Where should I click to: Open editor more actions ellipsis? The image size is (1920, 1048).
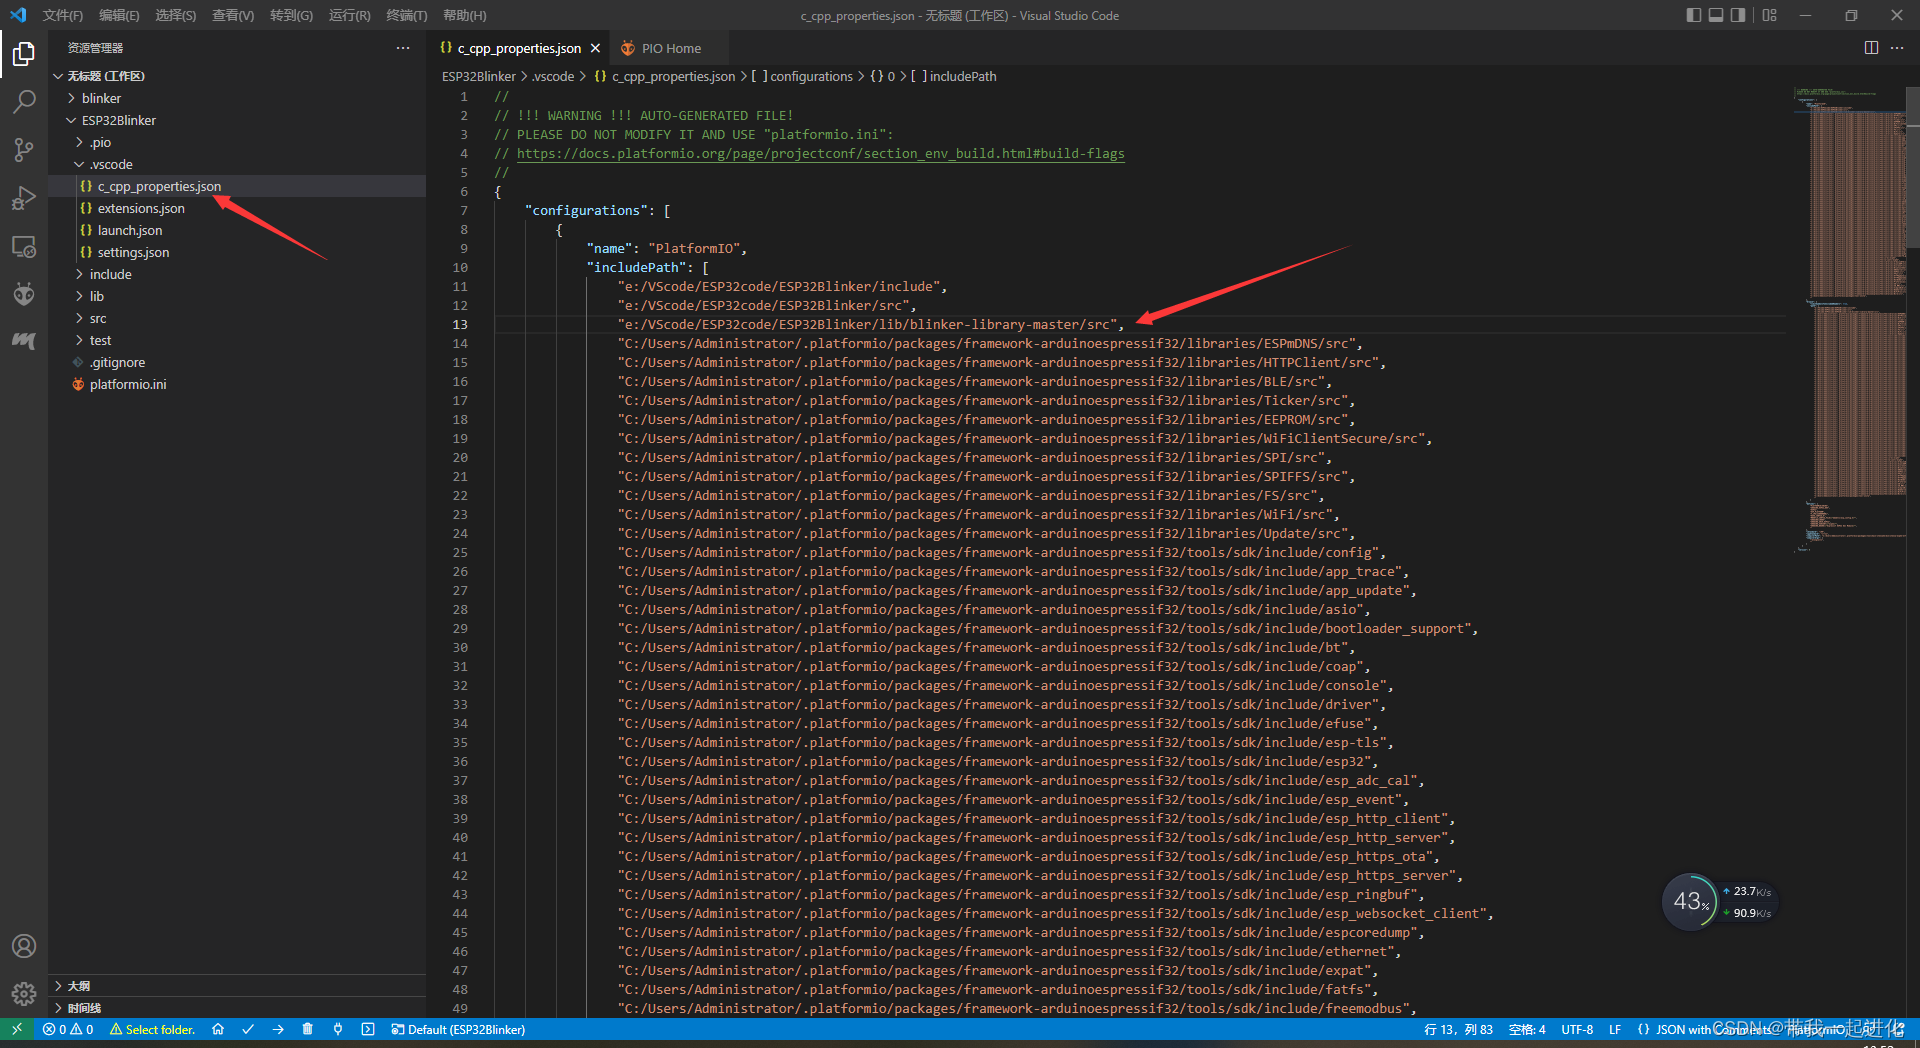click(1897, 48)
